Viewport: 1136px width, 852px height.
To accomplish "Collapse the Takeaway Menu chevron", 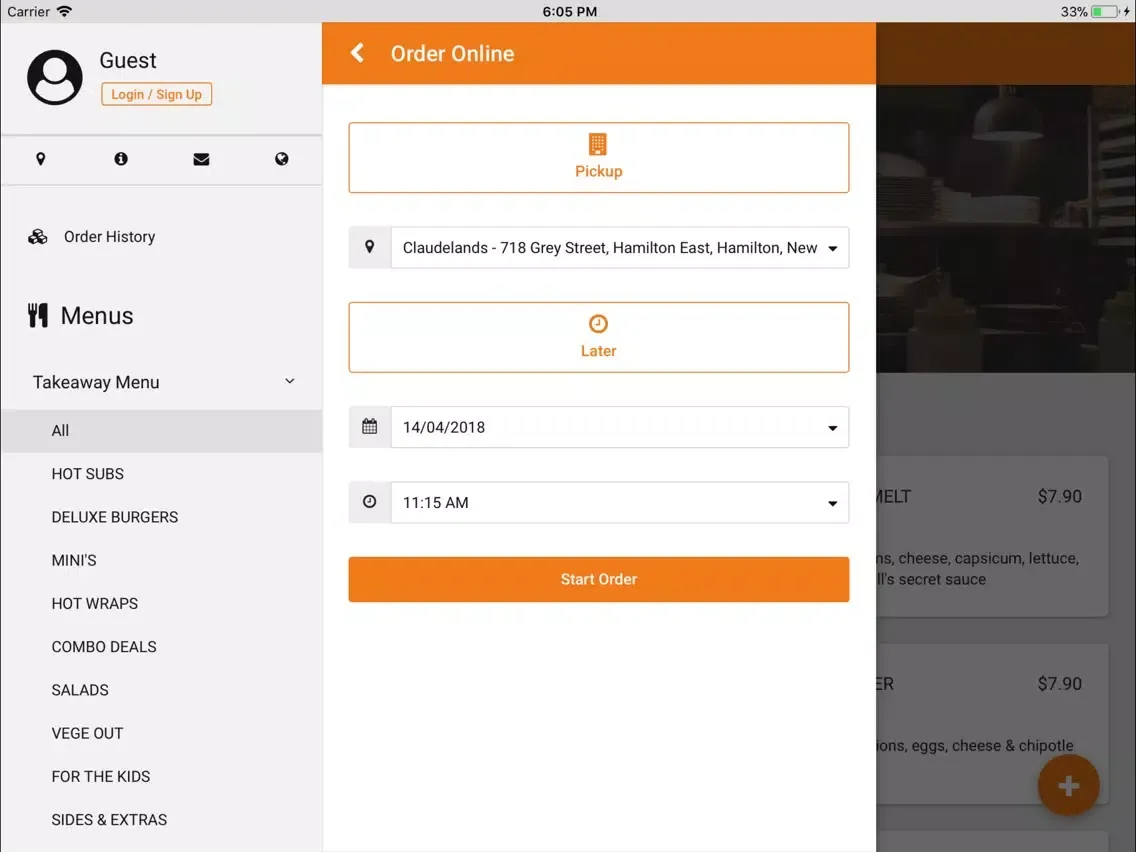I will coord(290,381).
